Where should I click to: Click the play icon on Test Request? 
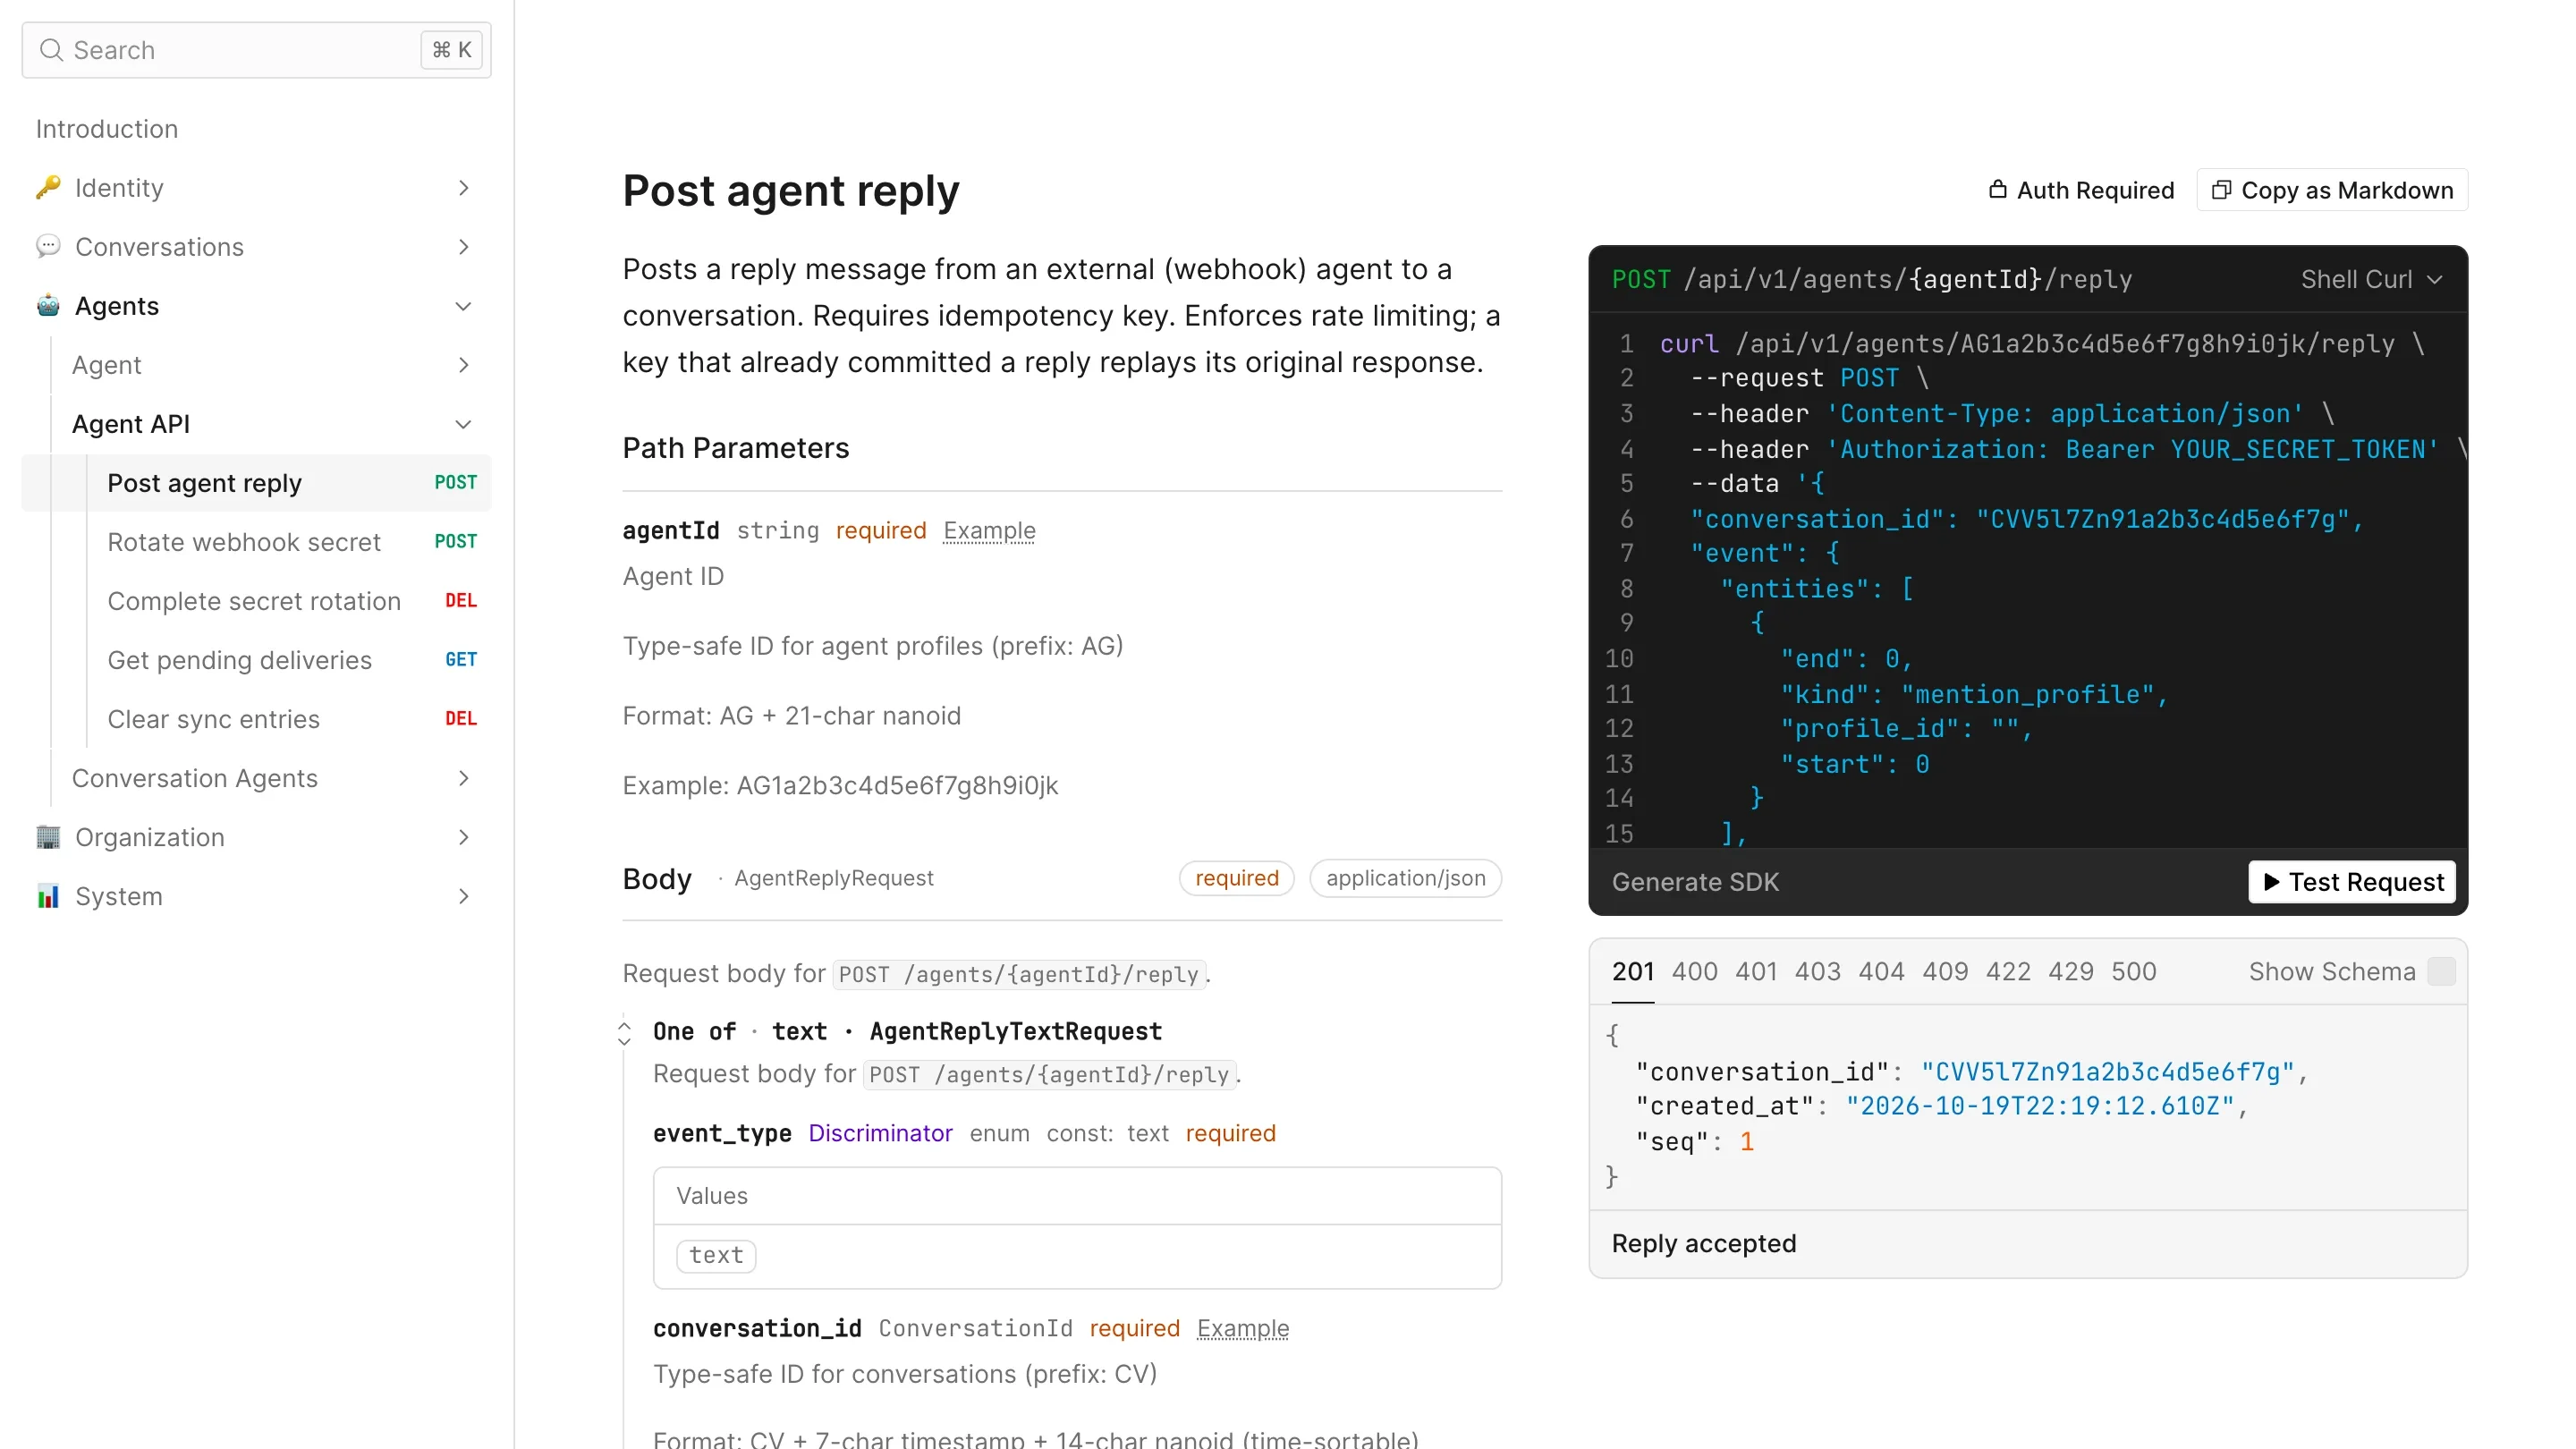pos(2272,882)
